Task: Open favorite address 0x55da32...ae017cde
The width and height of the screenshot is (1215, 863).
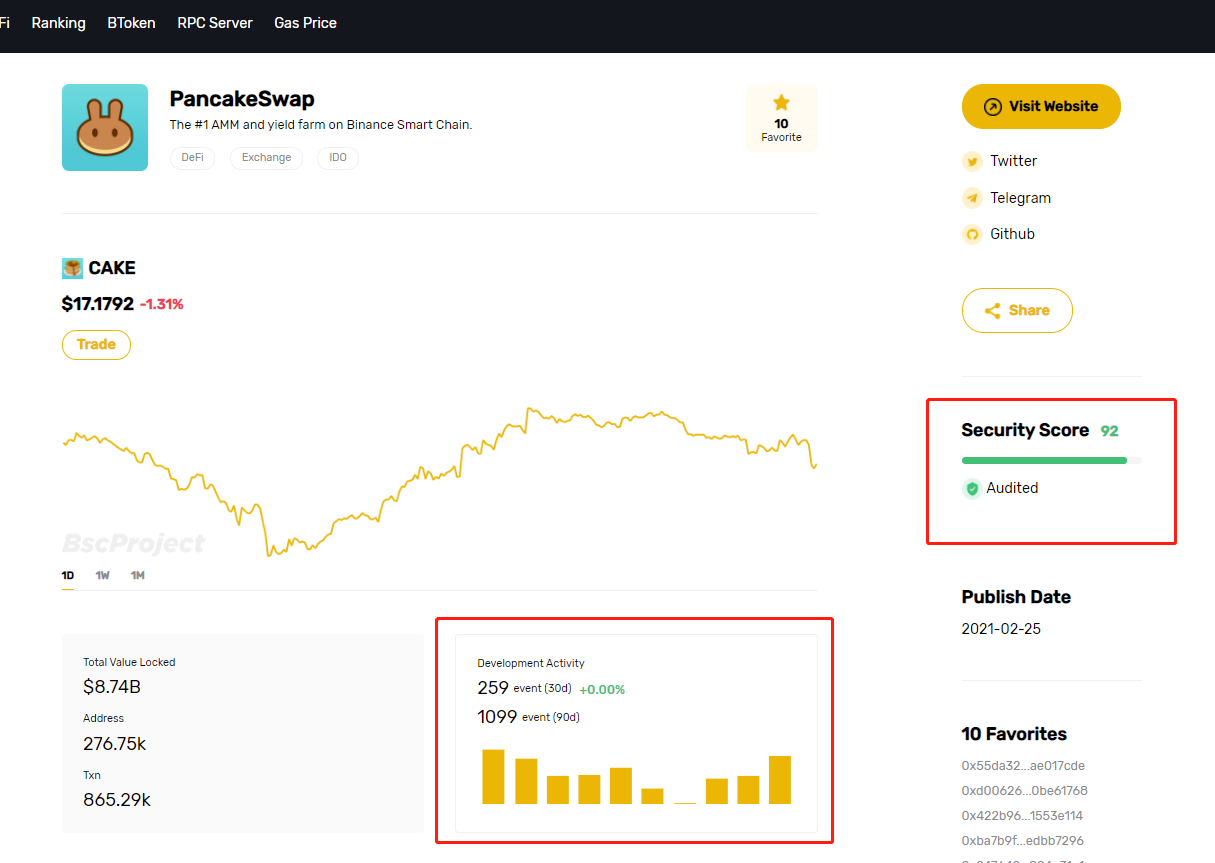Action: pyautogui.click(x=1023, y=766)
